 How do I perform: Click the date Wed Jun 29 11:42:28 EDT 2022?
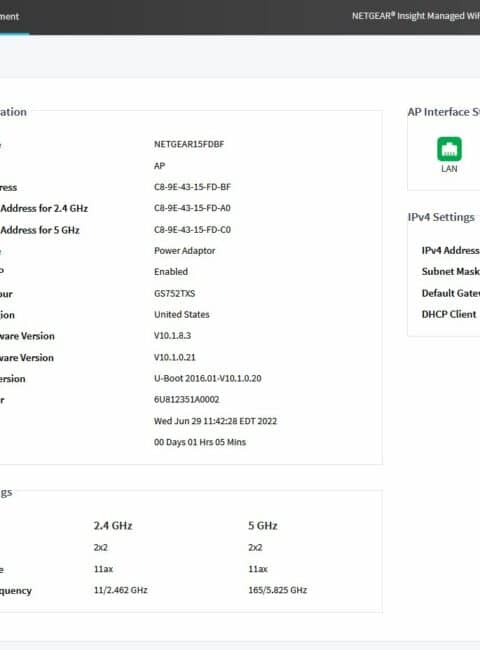tap(215, 421)
